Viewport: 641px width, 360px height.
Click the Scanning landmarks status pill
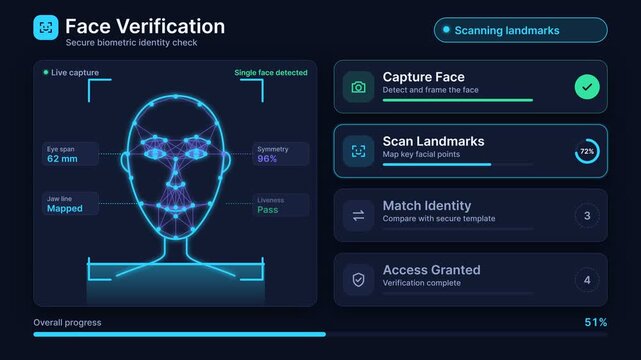[520, 30]
